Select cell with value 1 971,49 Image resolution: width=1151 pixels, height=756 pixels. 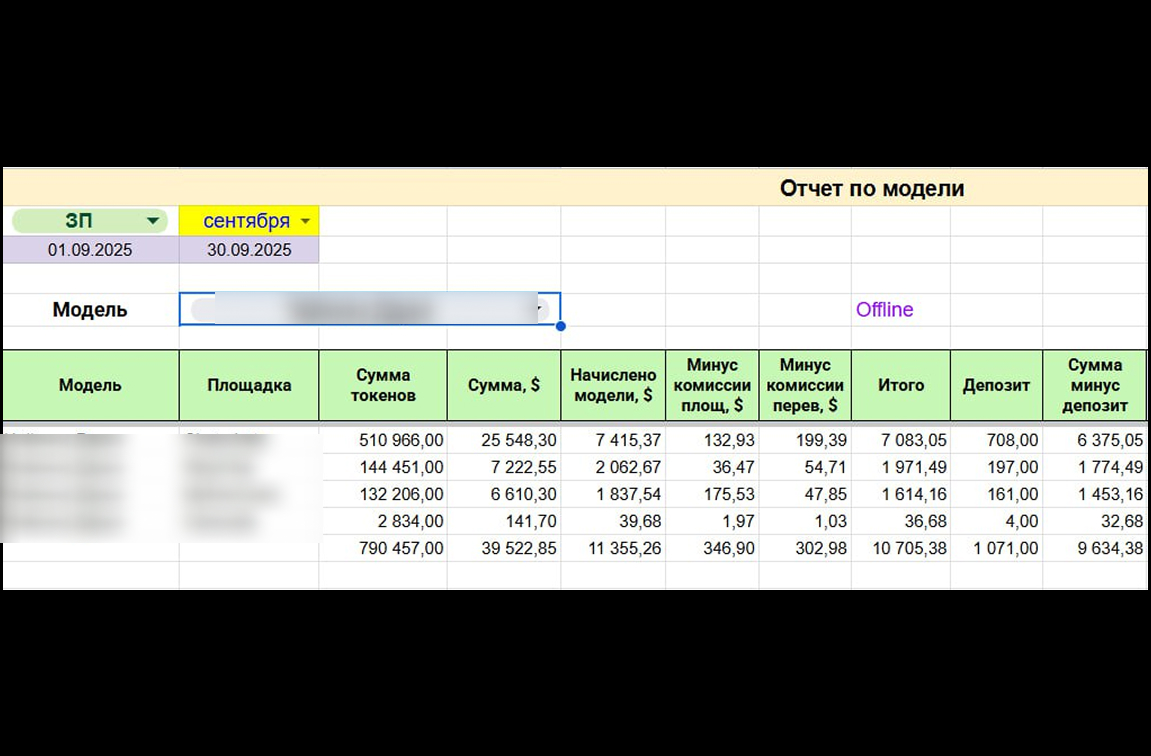point(901,468)
